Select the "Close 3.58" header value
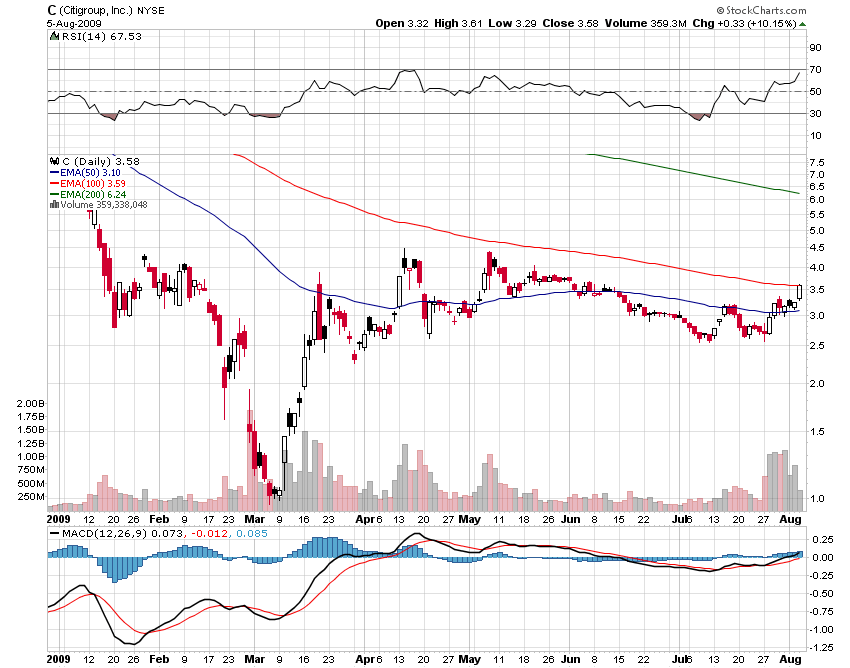This screenshot has height=668, width=850. pos(570,23)
